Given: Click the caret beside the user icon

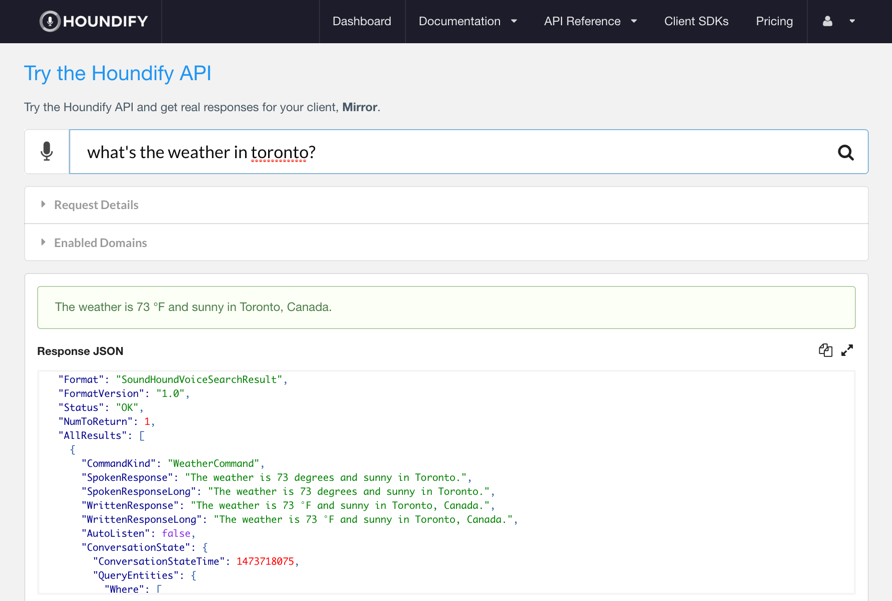Looking at the screenshot, I should pos(852,21).
